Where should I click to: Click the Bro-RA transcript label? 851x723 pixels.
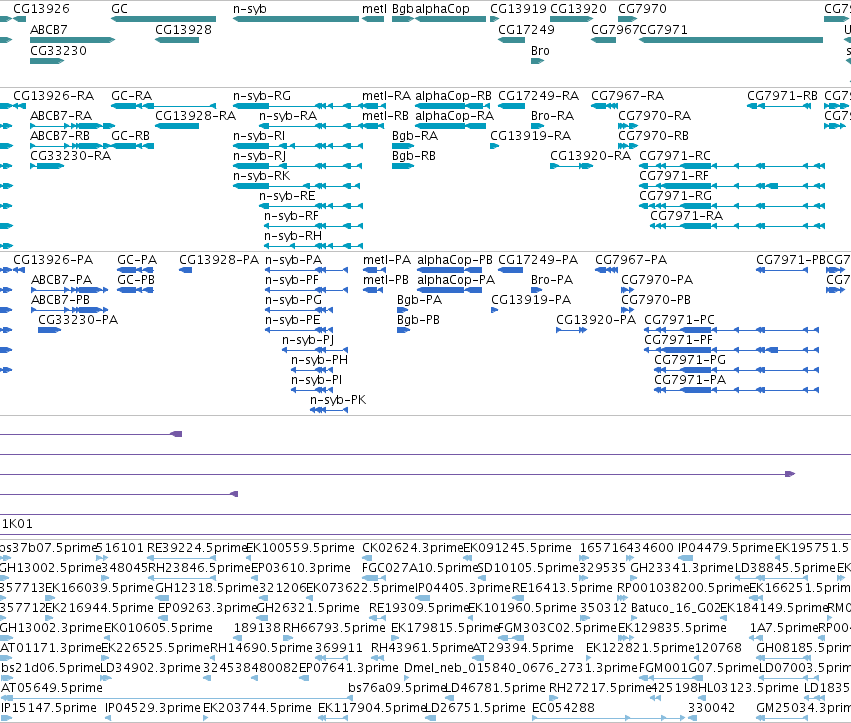pos(552,116)
